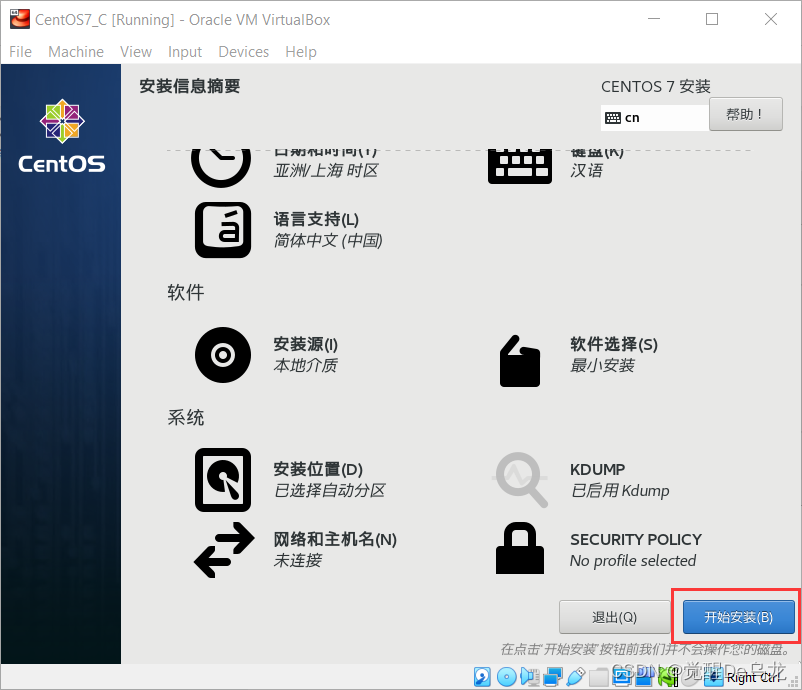Click the optical drive icon in VirtualBox status bar
Screen dimensions: 802x690
click(507, 677)
